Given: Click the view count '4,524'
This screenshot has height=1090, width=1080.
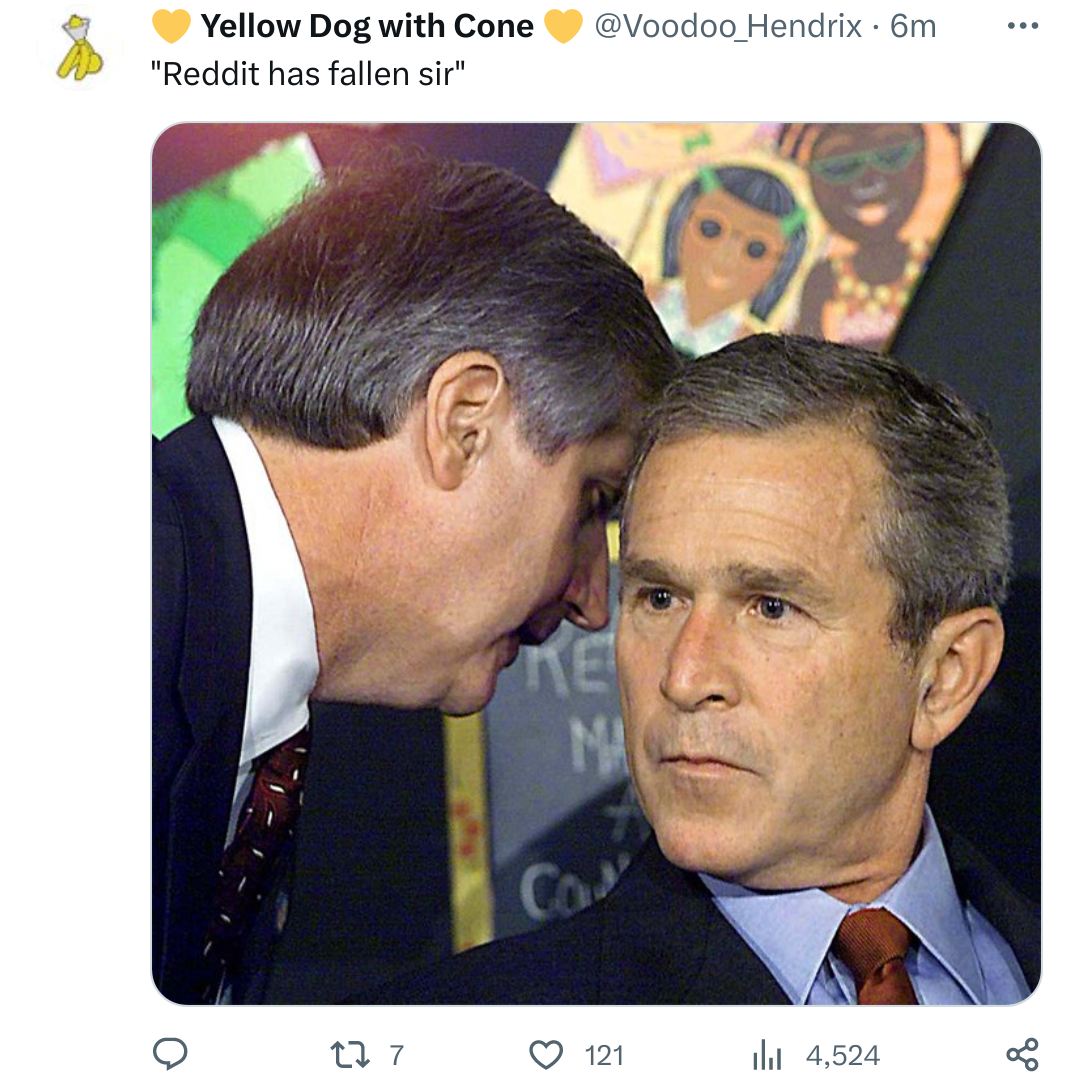Looking at the screenshot, I should (842, 1055).
